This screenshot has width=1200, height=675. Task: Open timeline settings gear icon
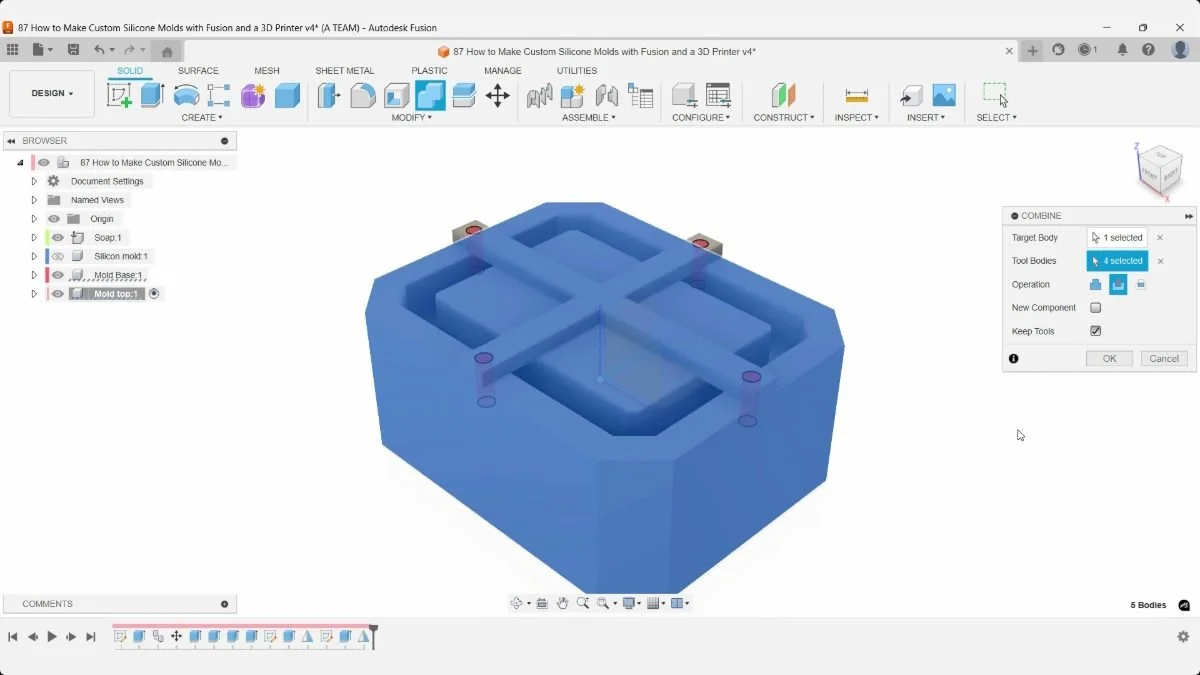[x=1183, y=637]
